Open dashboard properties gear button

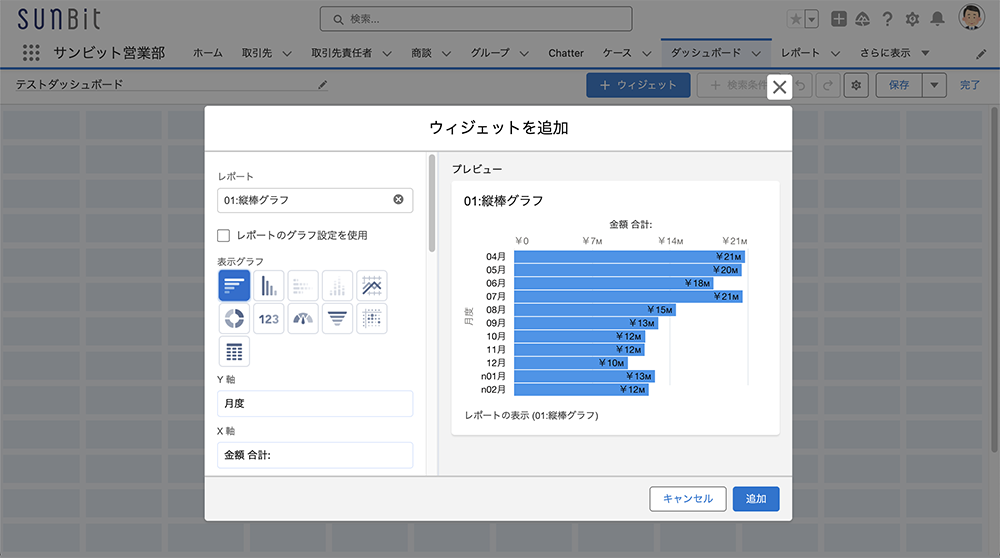[x=856, y=85]
